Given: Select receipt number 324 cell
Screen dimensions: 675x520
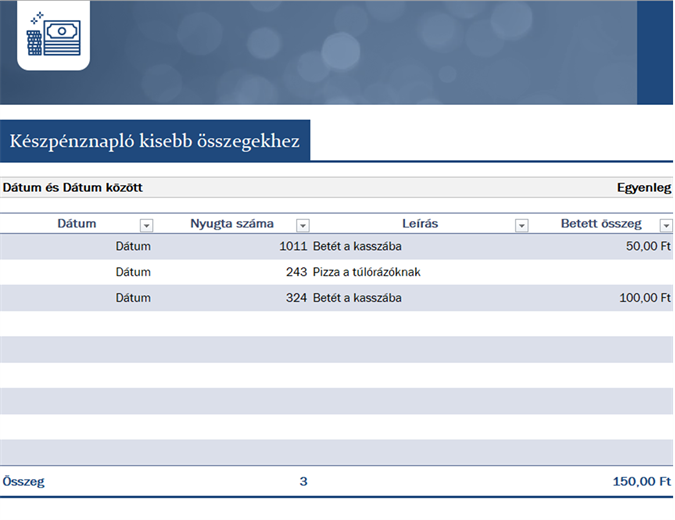Looking at the screenshot, I should click(232, 298).
